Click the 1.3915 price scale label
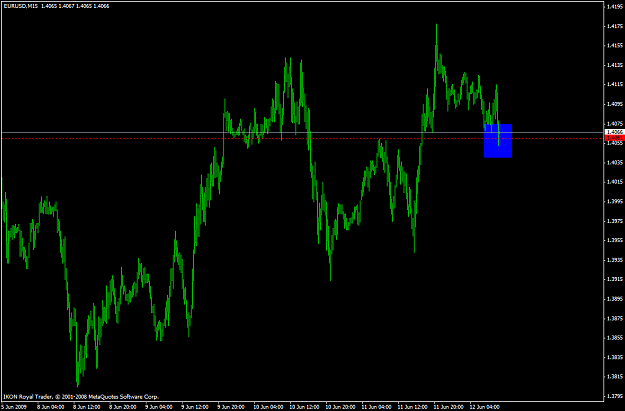The width and height of the screenshot is (625, 411). point(615,279)
